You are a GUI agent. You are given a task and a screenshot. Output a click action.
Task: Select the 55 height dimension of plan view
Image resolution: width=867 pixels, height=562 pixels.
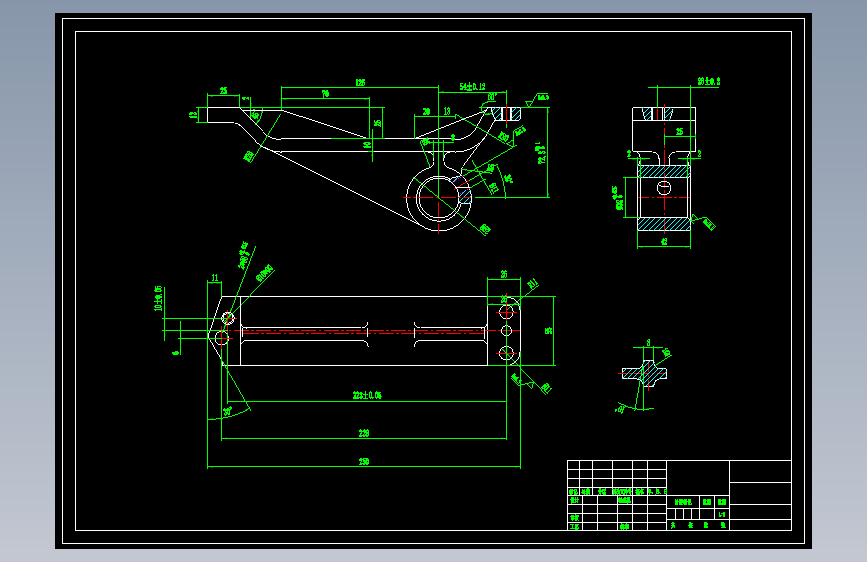tap(549, 330)
